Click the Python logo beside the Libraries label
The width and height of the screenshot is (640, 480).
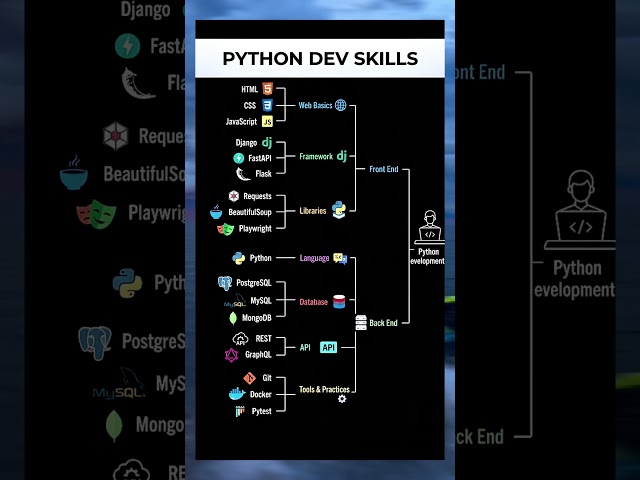click(339, 210)
